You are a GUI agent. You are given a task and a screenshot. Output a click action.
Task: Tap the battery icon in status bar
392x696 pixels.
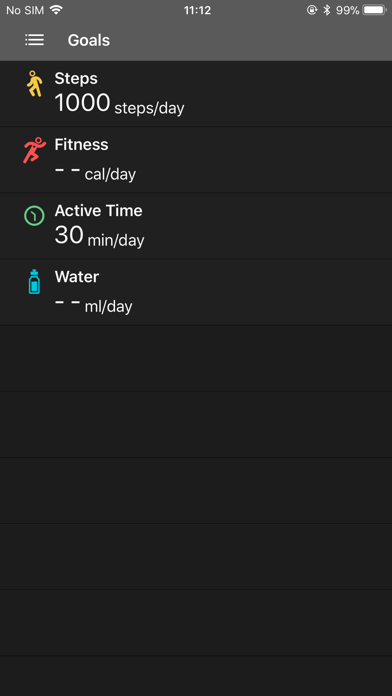click(375, 10)
